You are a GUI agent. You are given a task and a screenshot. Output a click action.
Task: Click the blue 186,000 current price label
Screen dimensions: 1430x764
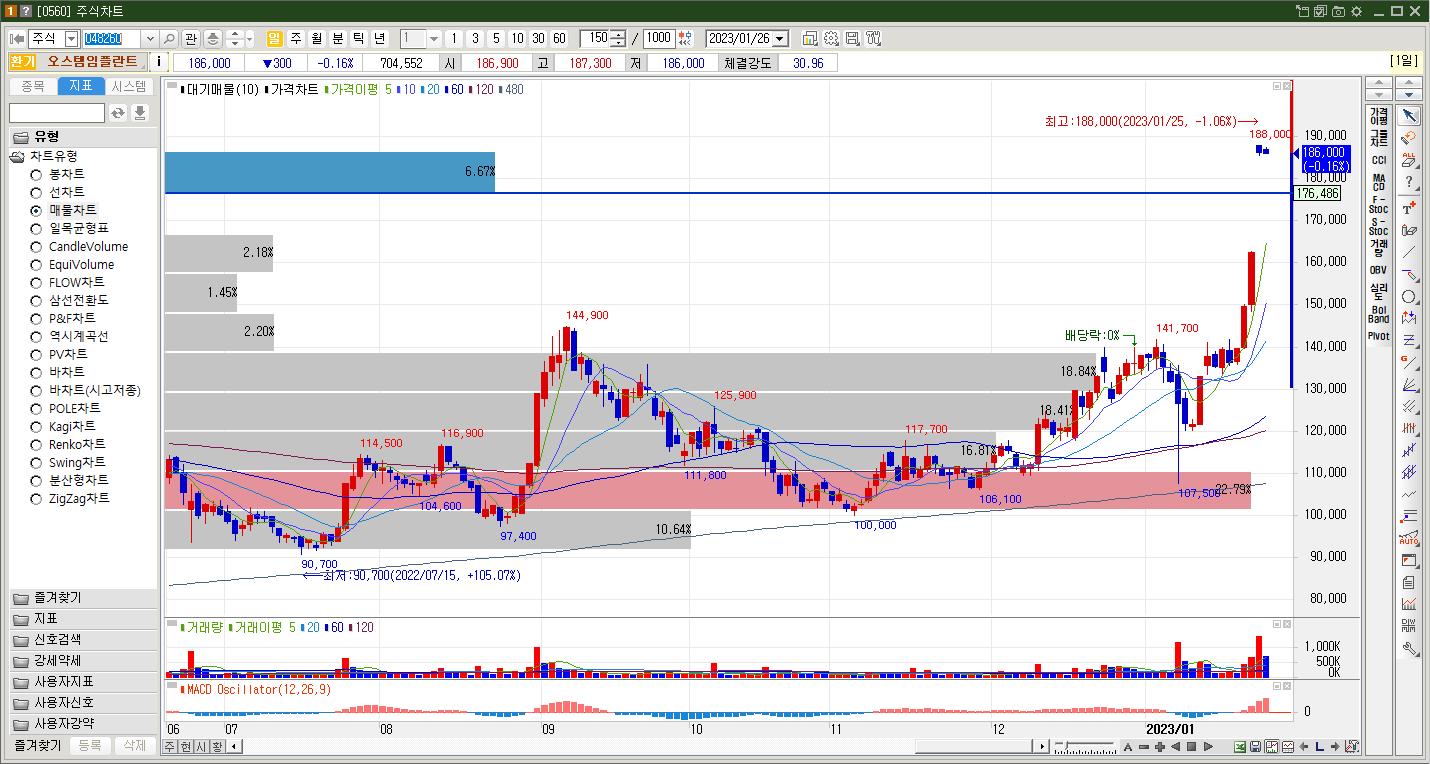point(1325,159)
